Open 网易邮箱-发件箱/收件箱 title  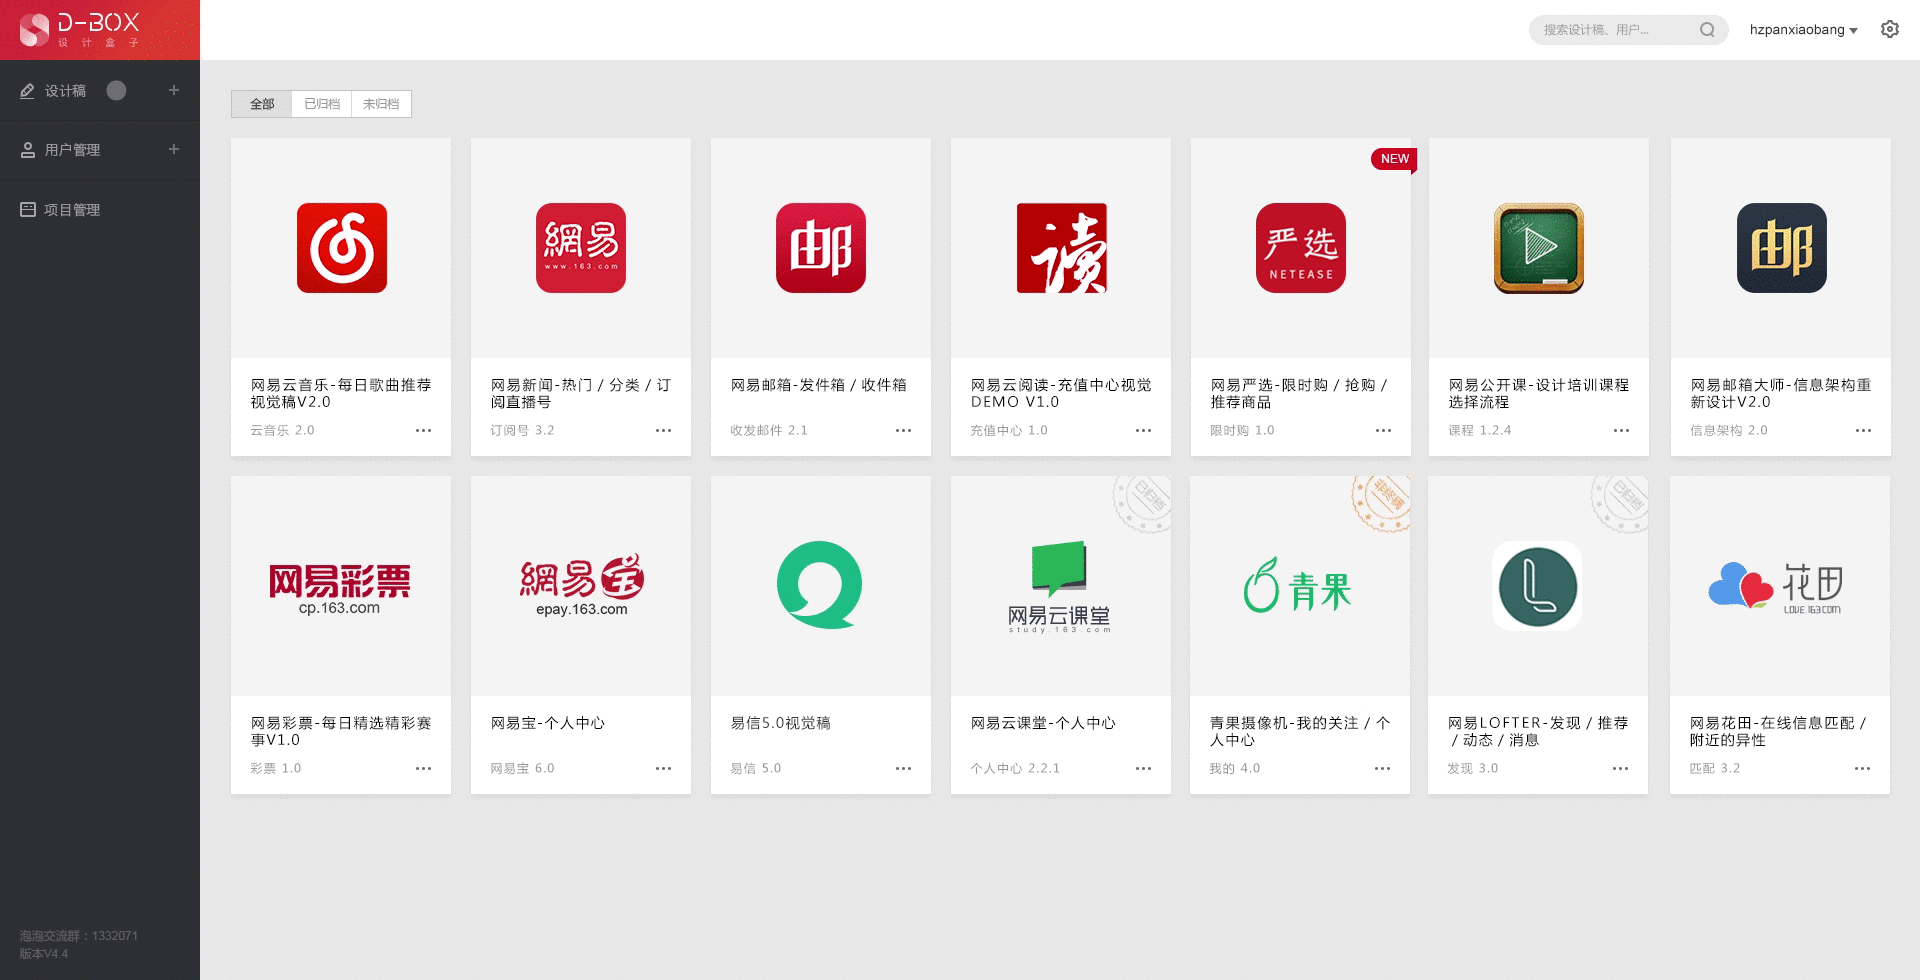click(x=819, y=385)
